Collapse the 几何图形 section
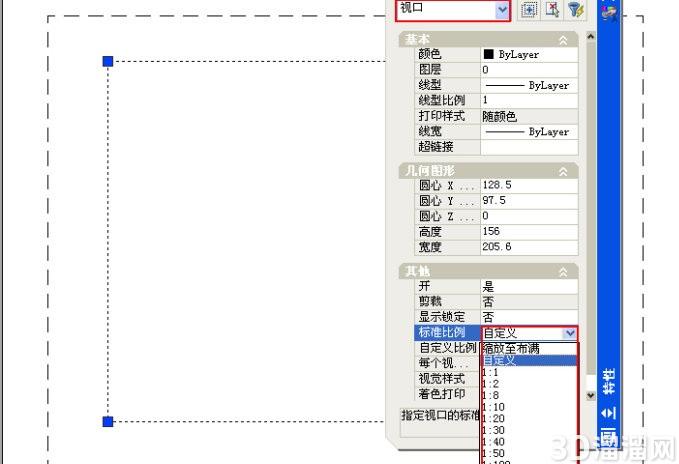The image size is (679, 464). pos(563,172)
